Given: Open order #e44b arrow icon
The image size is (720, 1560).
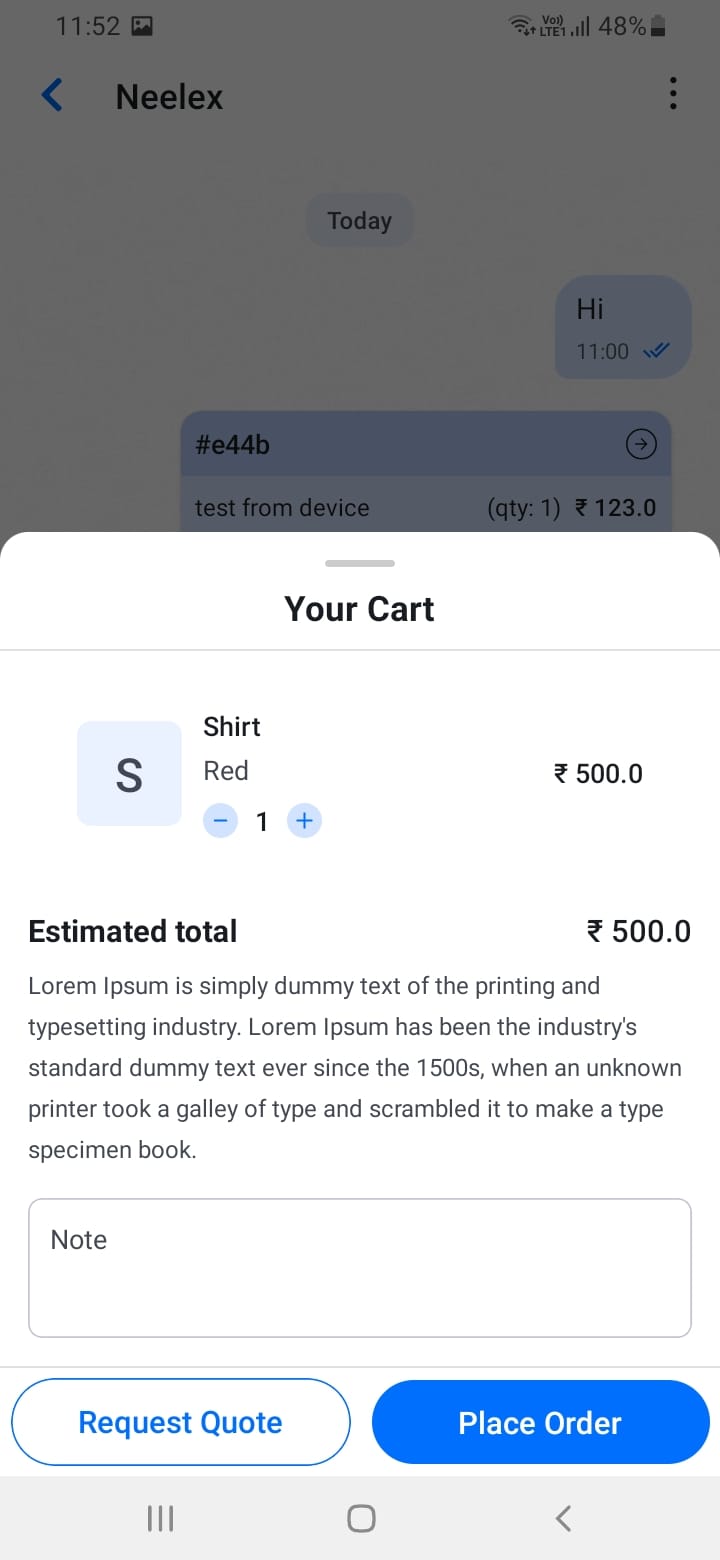Looking at the screenshot, I should pyautogui.click(x=640, y=444).
